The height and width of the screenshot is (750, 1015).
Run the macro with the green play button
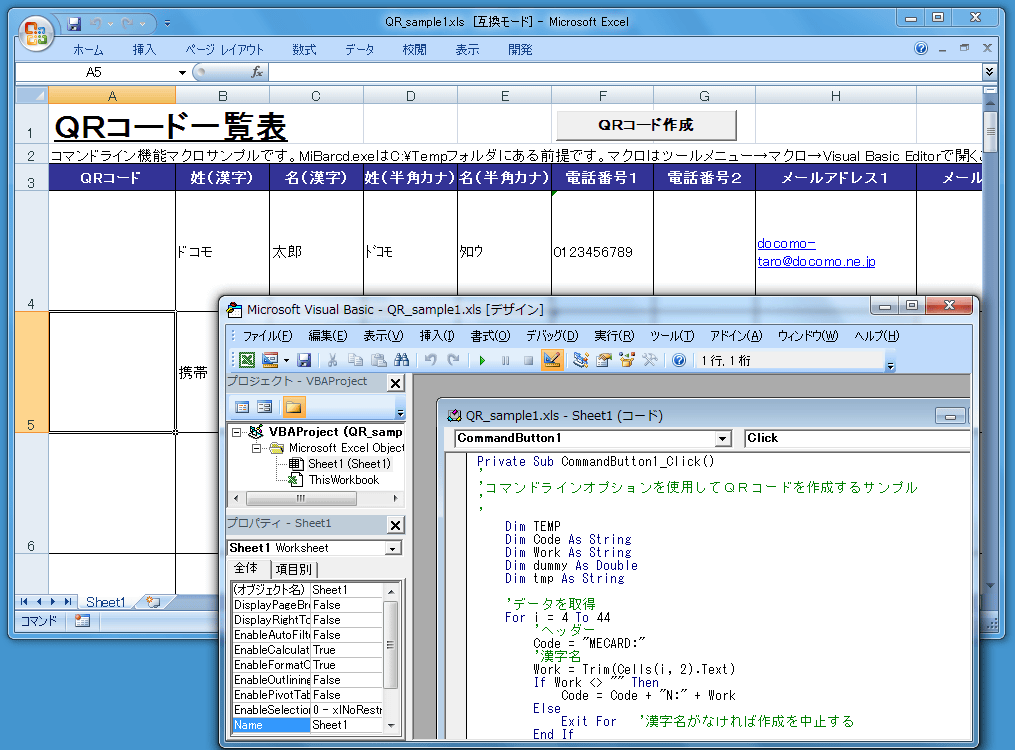482,360
